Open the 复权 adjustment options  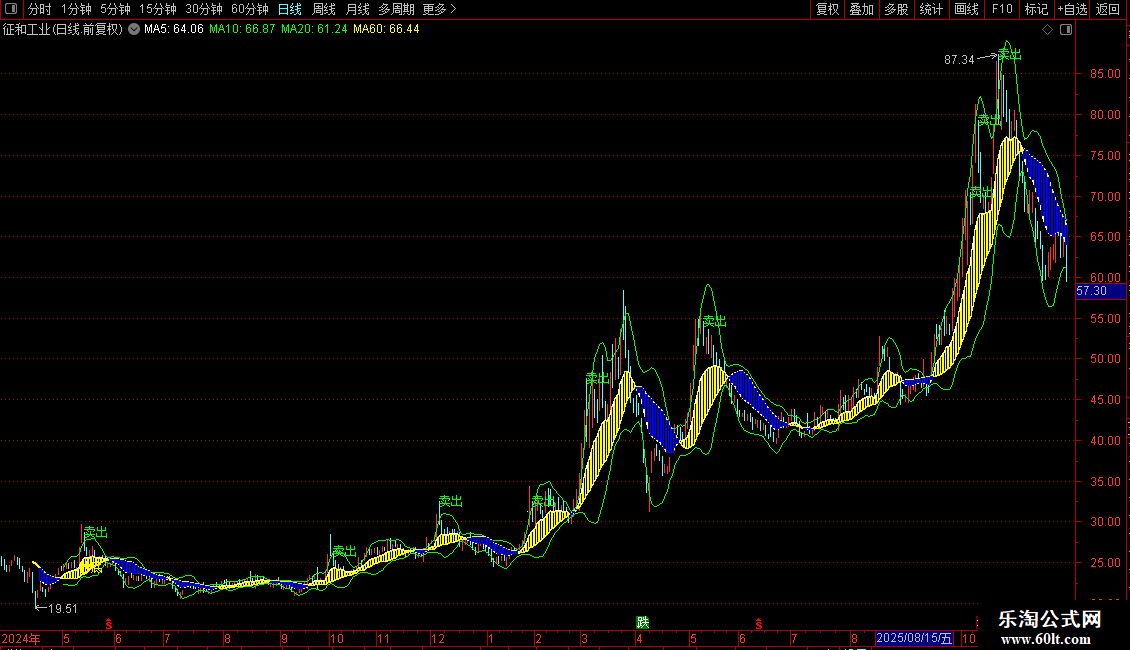pos(827,9)
